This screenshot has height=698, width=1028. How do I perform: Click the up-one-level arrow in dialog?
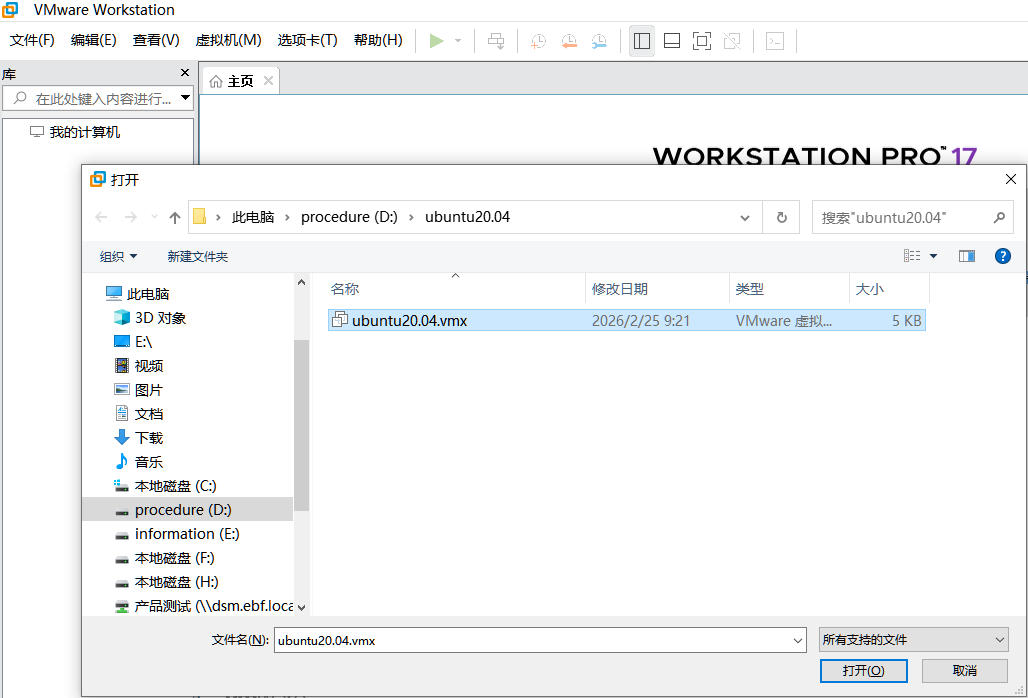(175, 217)
